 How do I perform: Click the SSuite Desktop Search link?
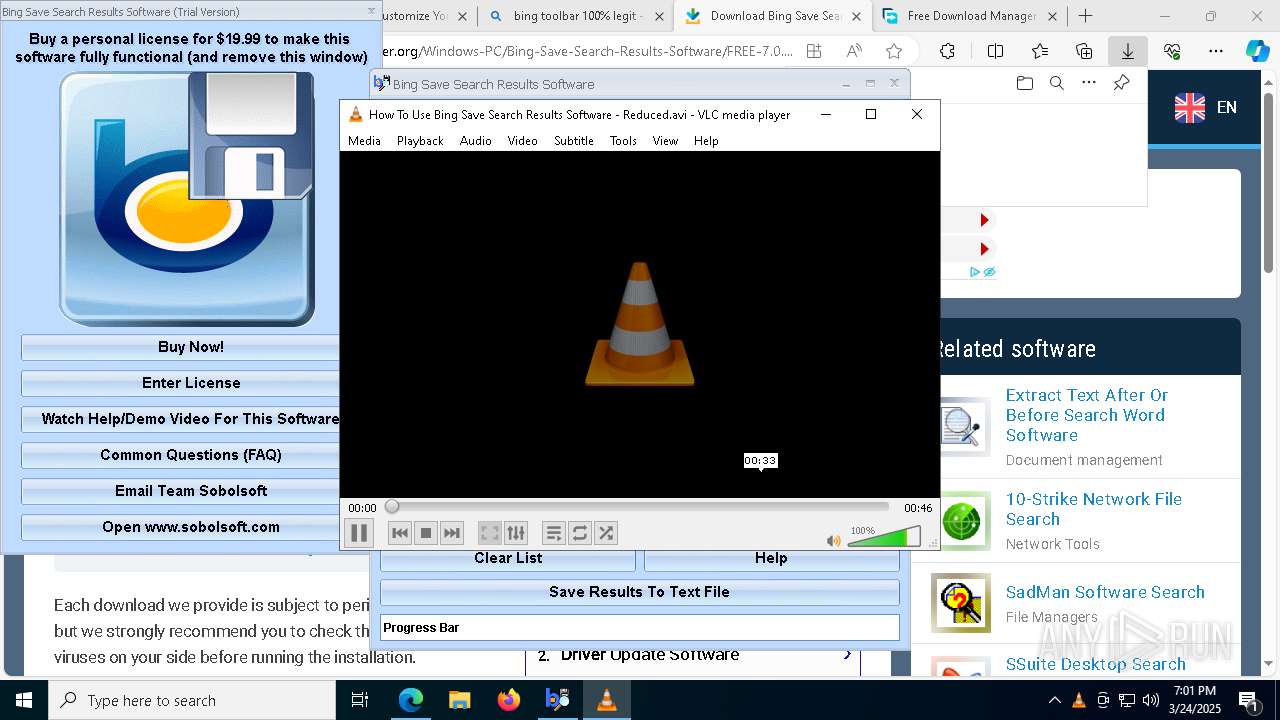[x=1095, y=664]
